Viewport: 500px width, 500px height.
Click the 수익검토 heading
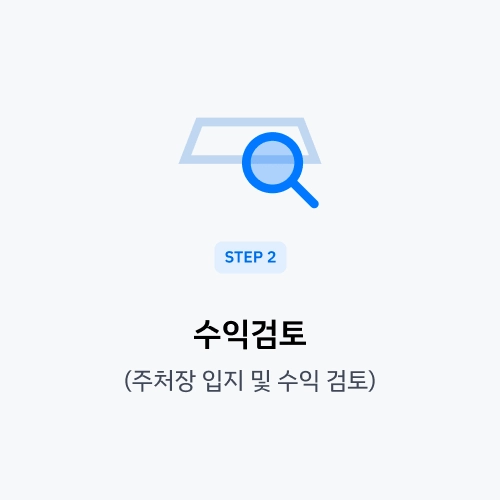250,334
